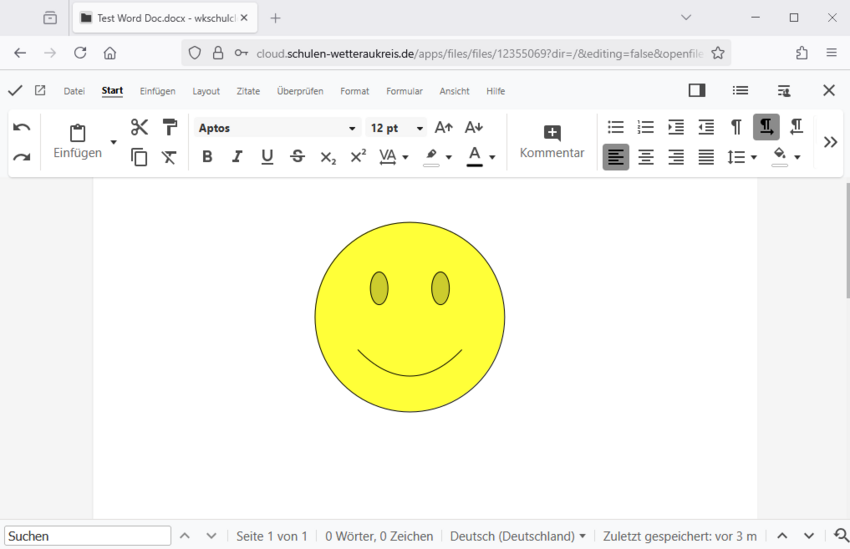
Task: Switch to the Layout tab
Action: [206, 91]
